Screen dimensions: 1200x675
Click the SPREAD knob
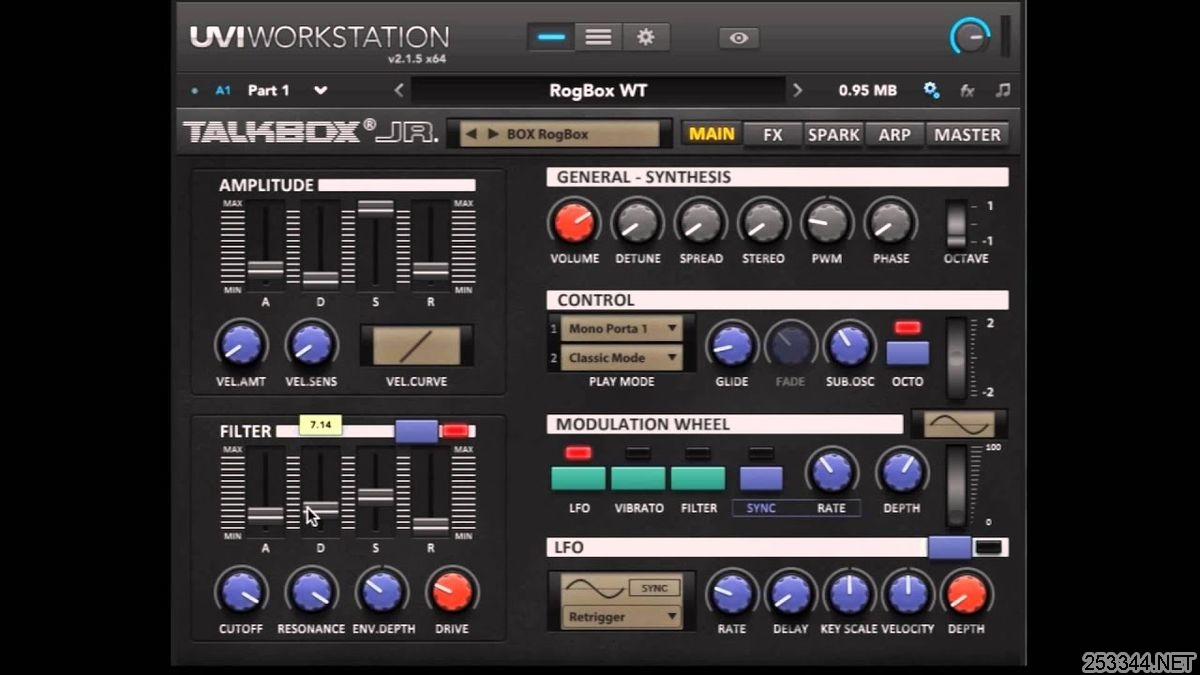tap(700, 221)
